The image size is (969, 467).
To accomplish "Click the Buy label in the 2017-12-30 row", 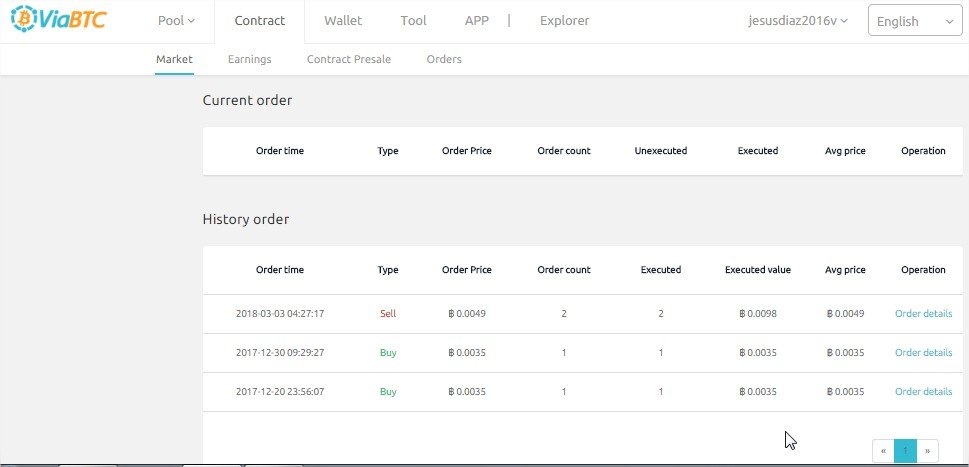I will 388,353.
